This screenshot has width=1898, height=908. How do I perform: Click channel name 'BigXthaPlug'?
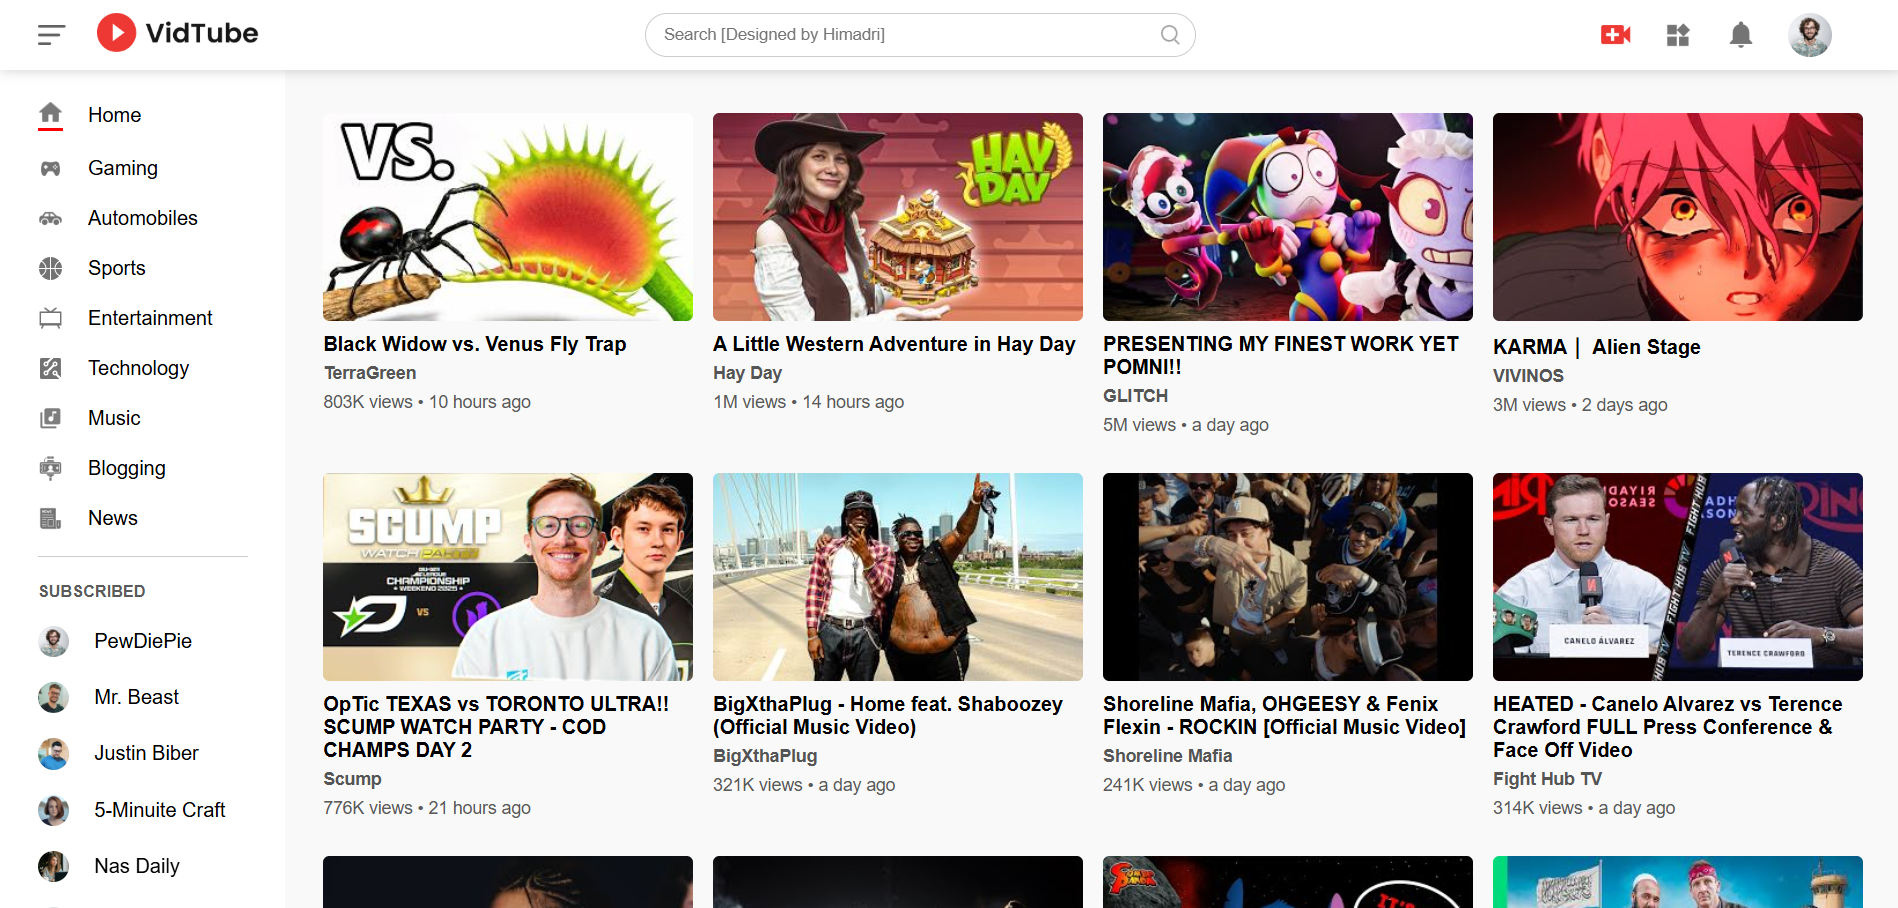pos(765,756)
